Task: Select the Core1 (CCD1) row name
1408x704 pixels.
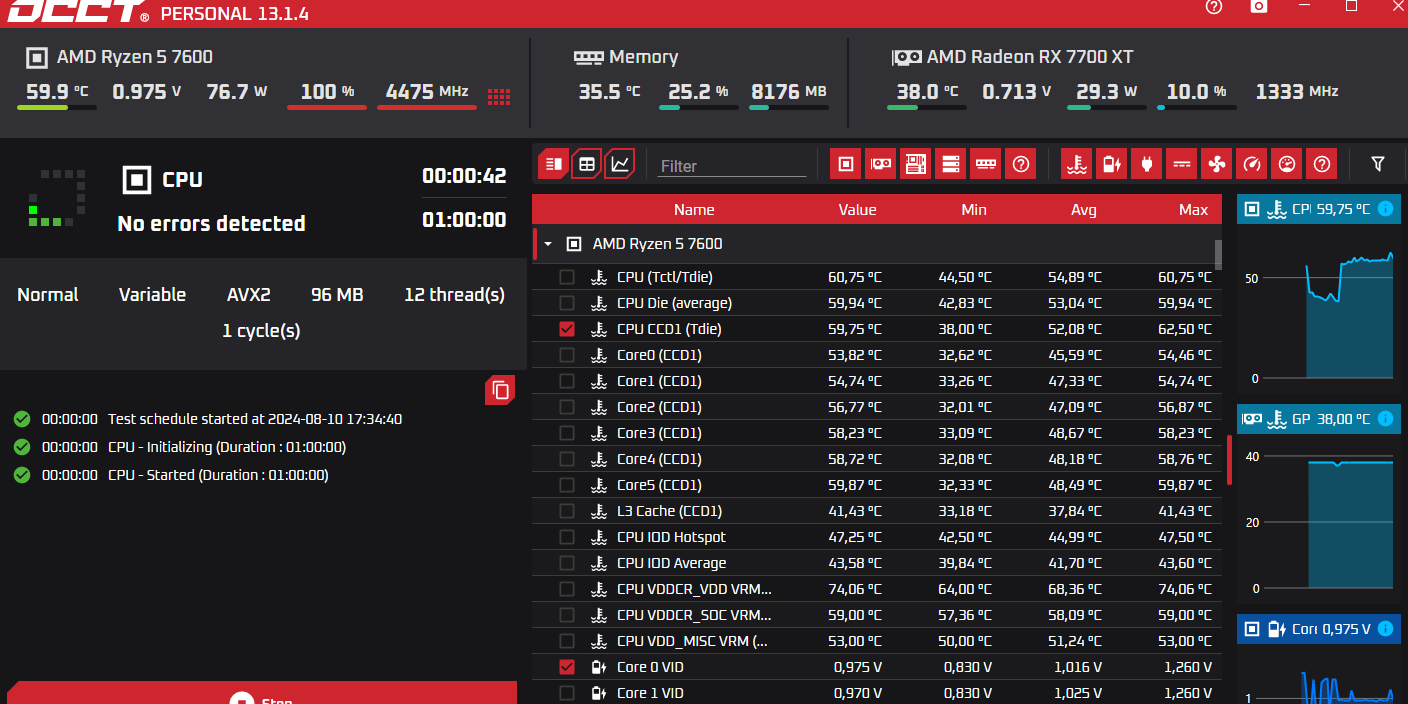Action: coord(659,381)
